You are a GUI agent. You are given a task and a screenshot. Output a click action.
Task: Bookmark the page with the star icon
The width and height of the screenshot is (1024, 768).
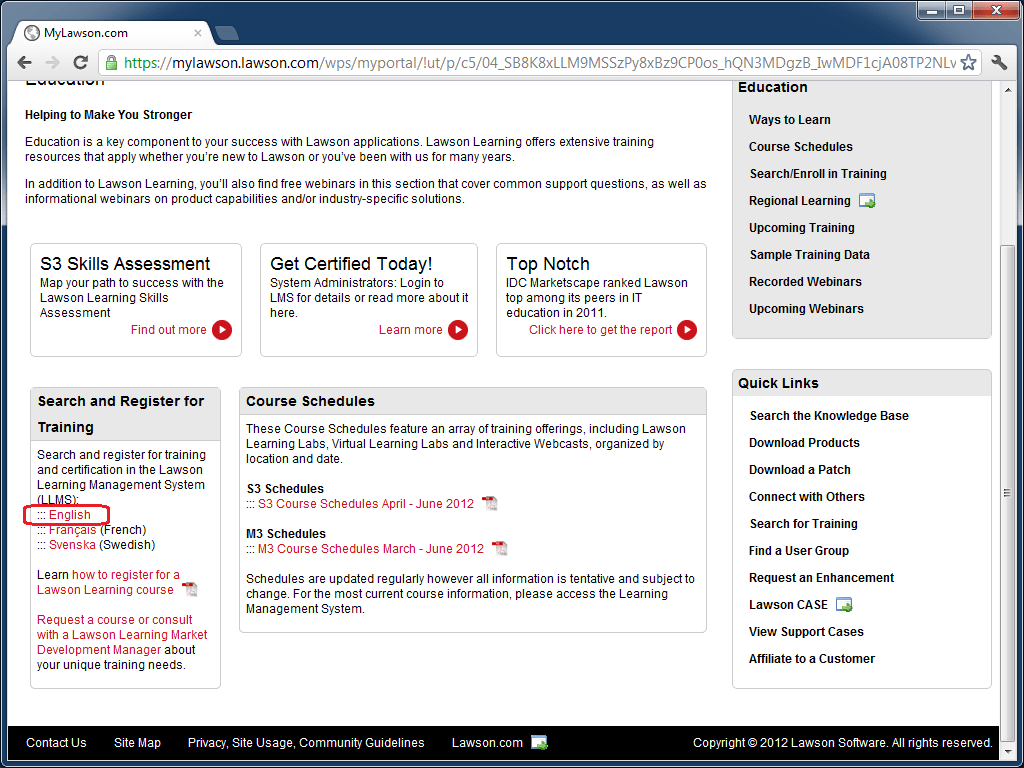(968, 61)
